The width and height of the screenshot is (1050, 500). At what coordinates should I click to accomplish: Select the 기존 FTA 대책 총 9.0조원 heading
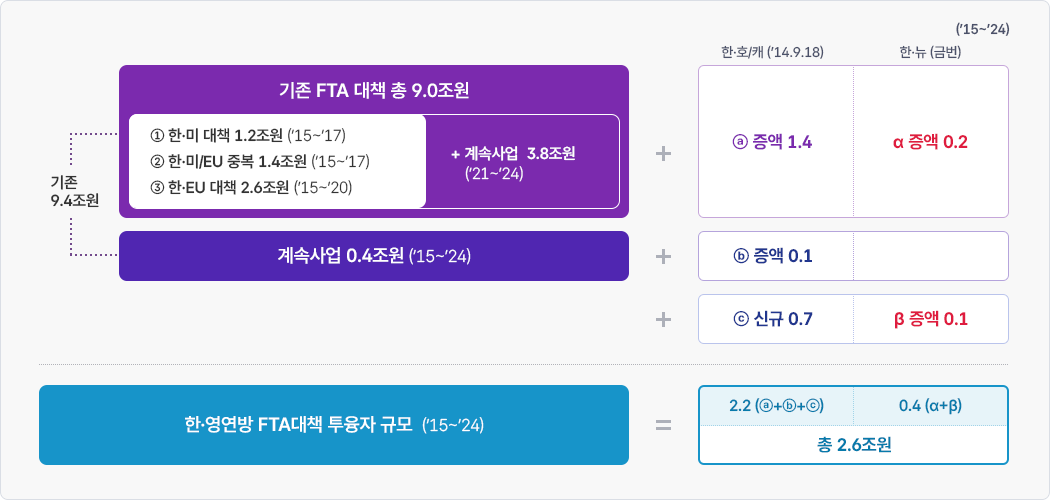click(374, 90)
